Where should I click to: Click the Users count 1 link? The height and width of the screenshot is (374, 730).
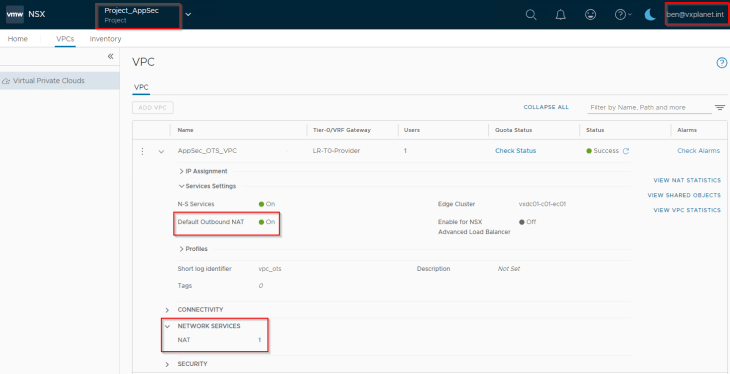pos(405,151)
